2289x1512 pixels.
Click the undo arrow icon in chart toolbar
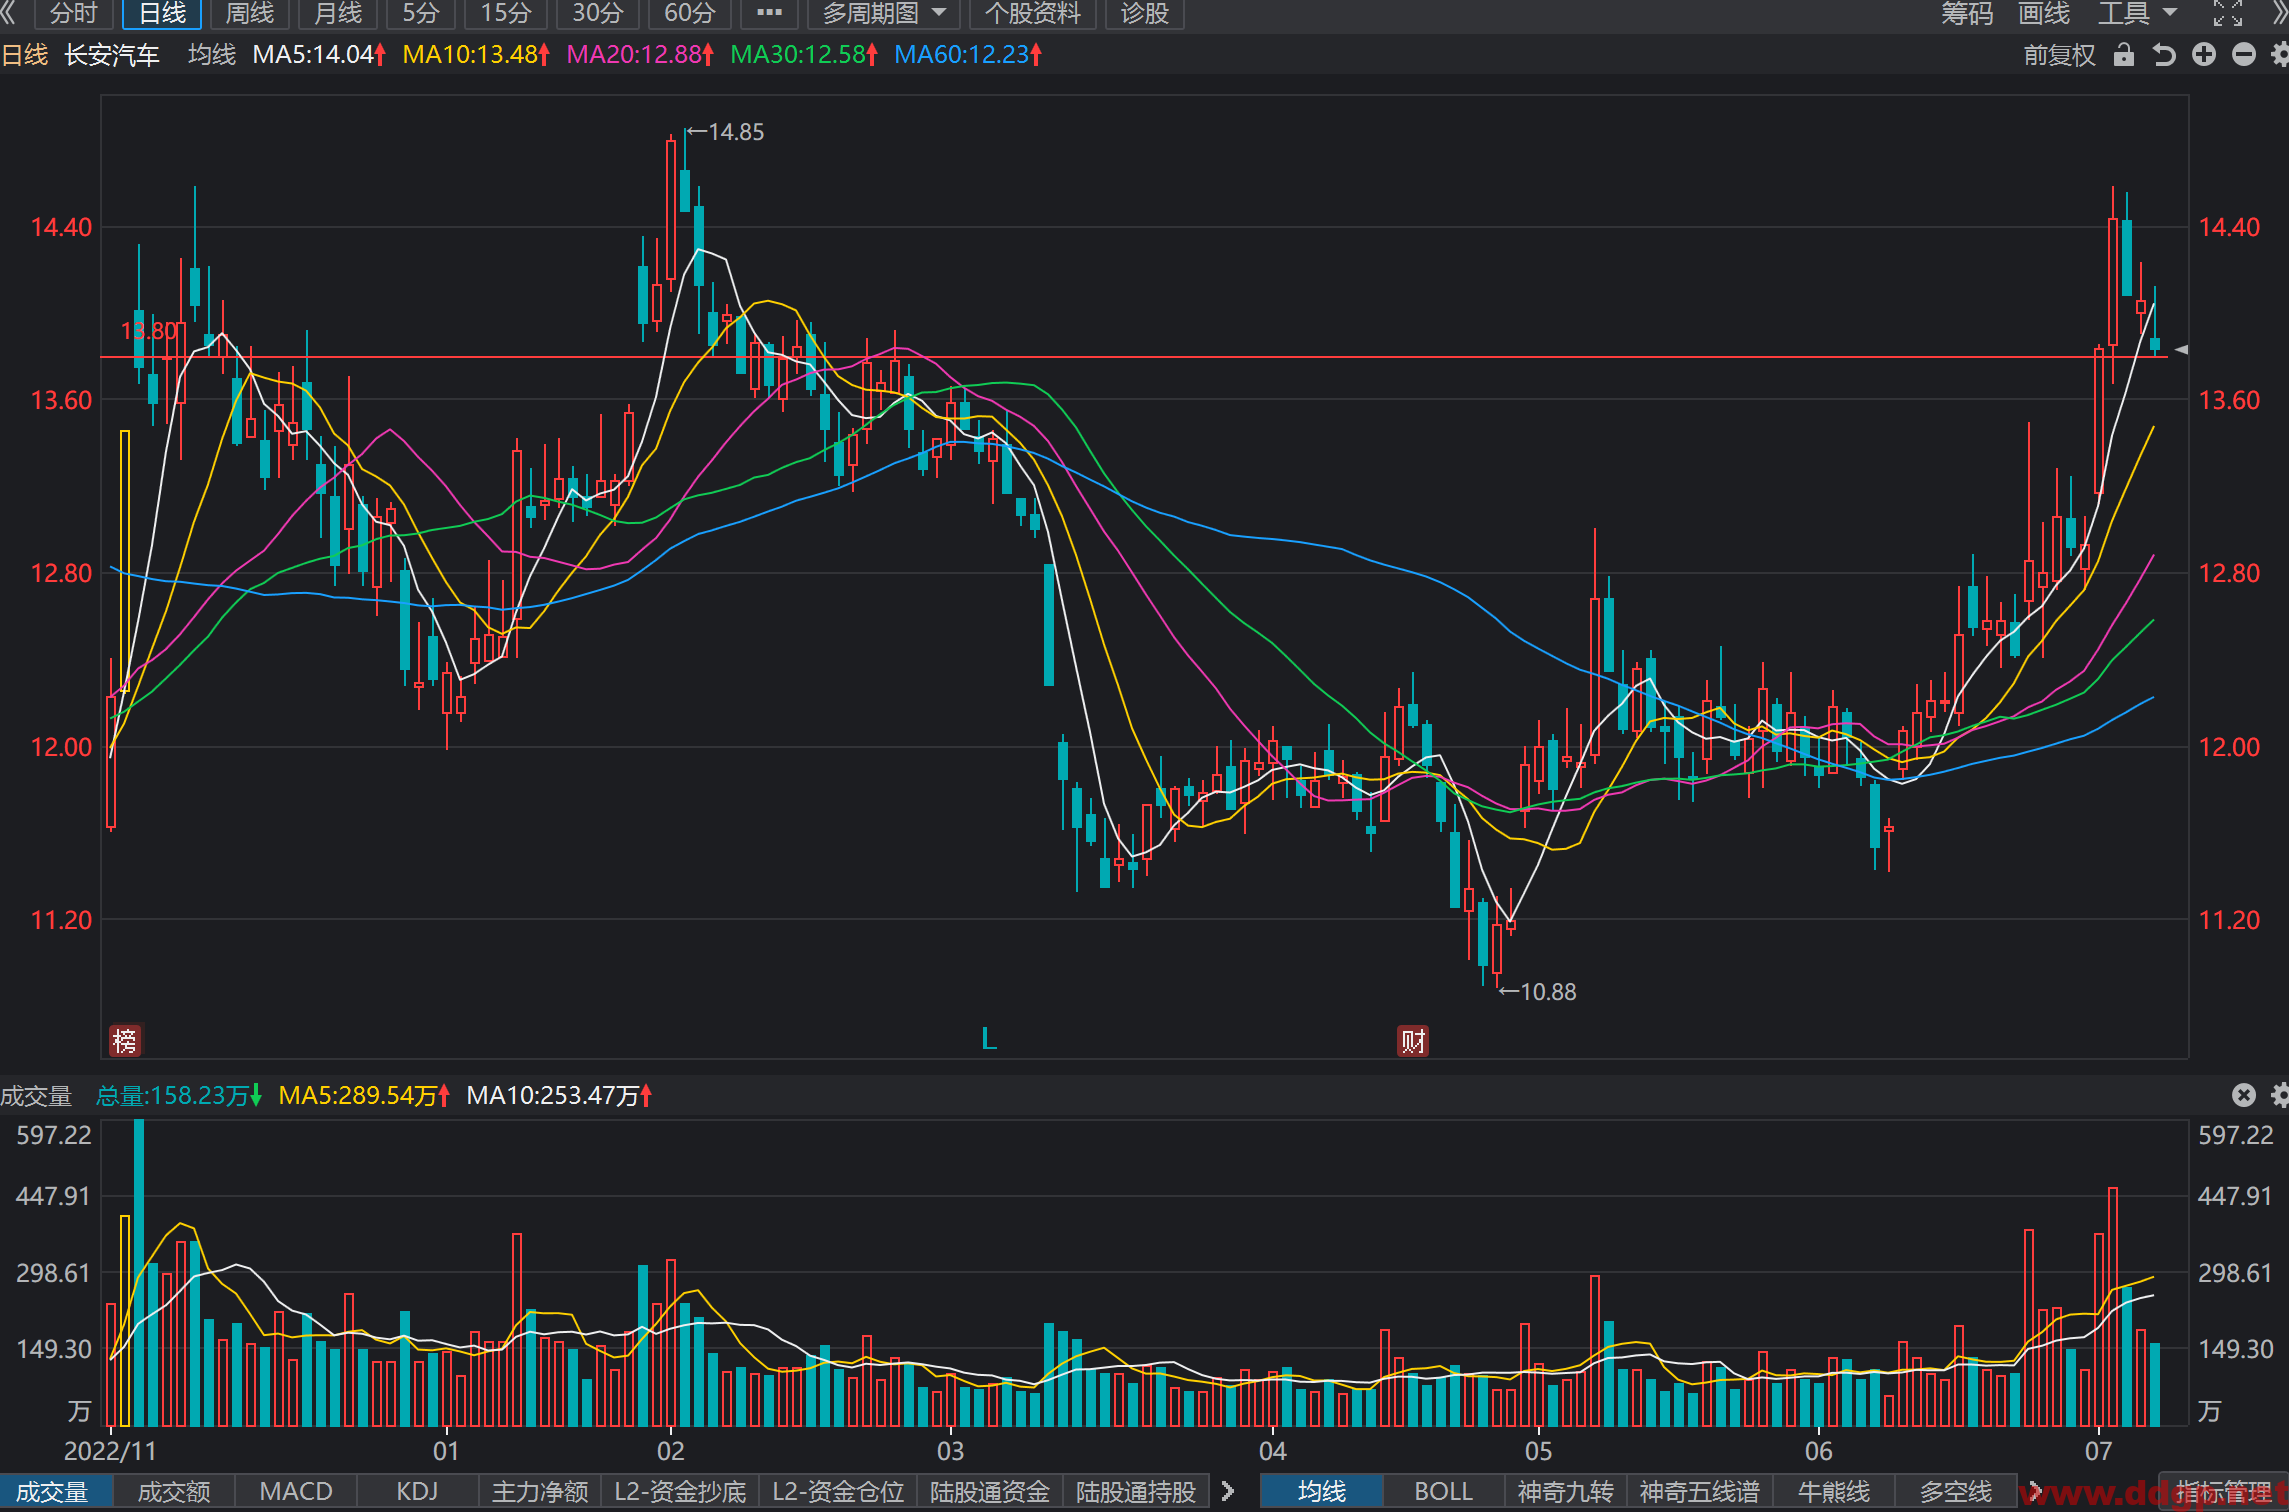pyautogui.click(x=2164, y=55)
